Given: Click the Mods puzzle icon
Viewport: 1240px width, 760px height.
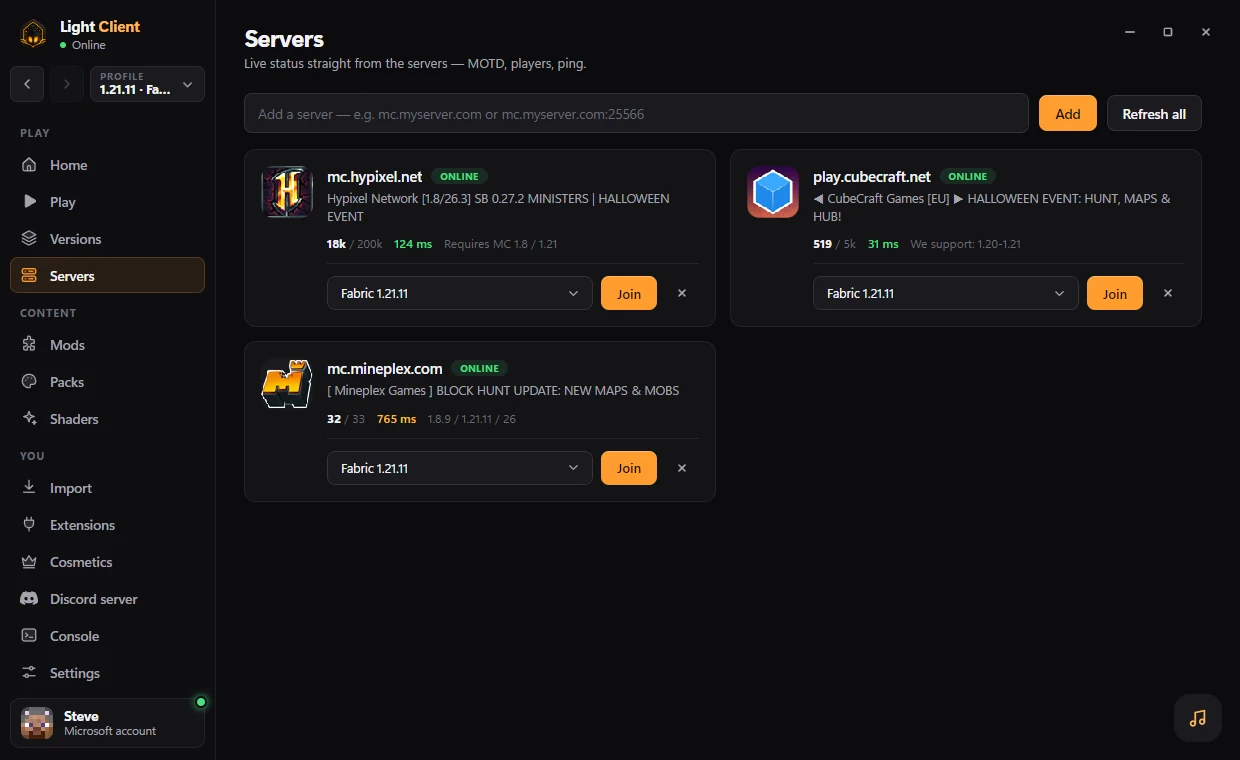Looking at the screenshot, I should point(29,345).
